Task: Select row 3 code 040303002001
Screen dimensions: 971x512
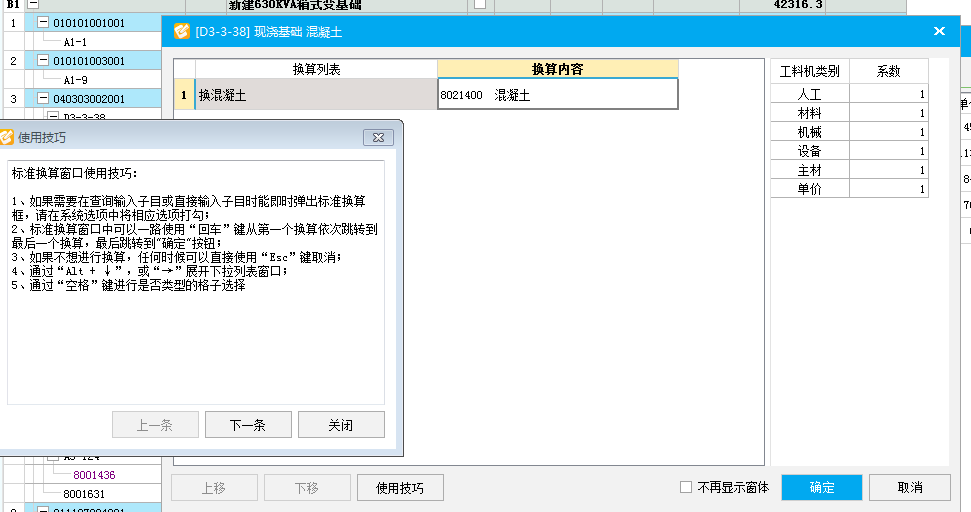Action: [89, 98]
